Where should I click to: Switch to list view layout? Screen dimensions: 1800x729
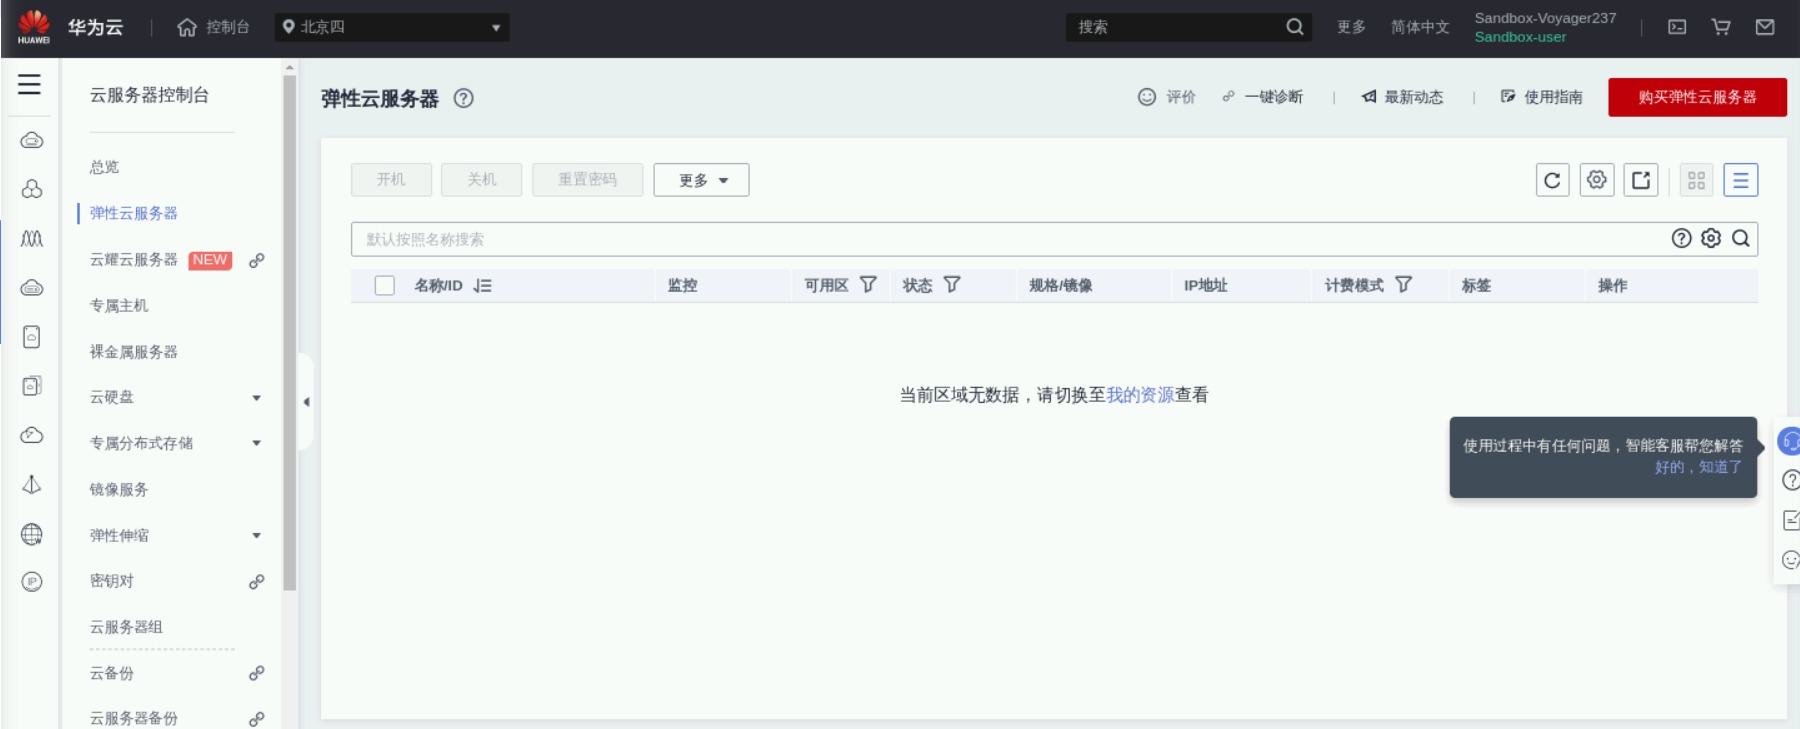pos(1740,180)
